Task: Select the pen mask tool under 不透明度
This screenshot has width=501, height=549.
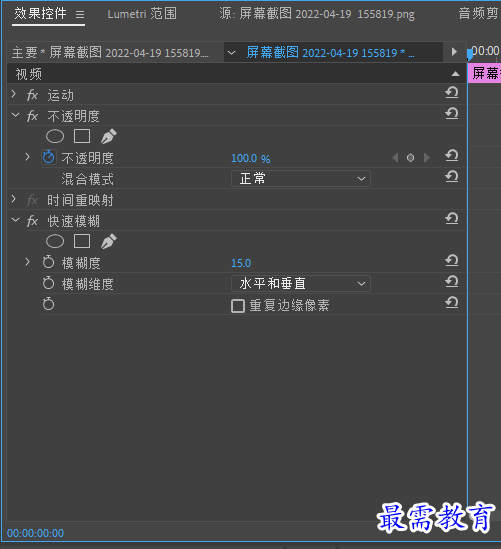Action: click(109, 136)
